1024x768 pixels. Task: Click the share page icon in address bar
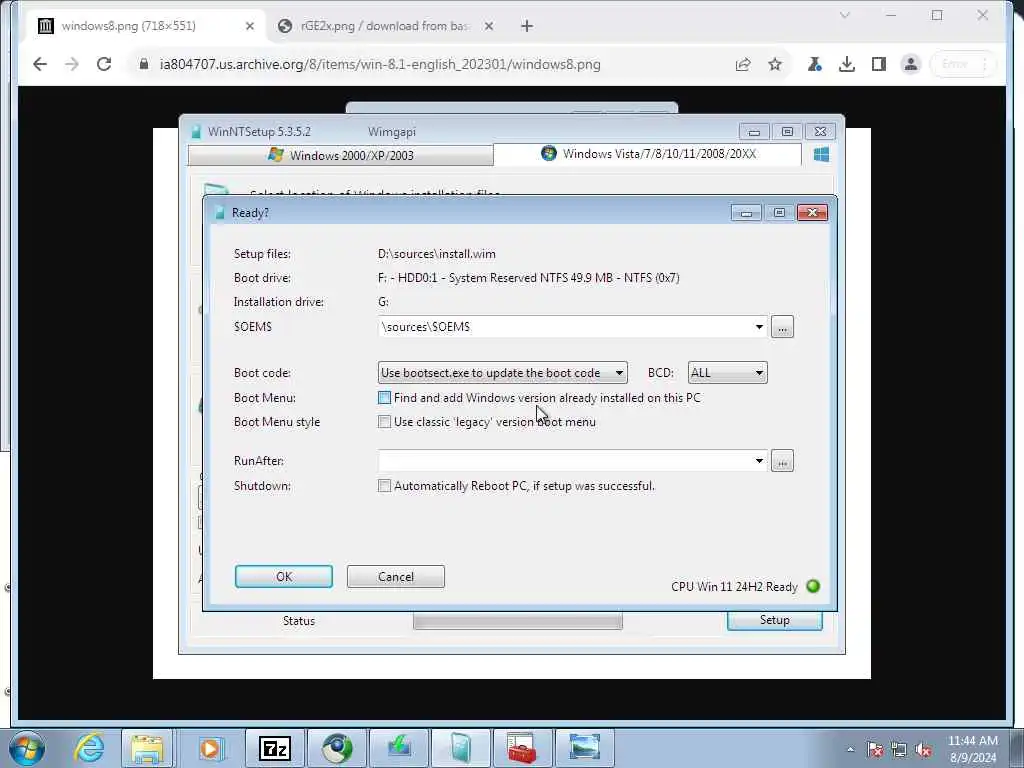coord(743,64)
